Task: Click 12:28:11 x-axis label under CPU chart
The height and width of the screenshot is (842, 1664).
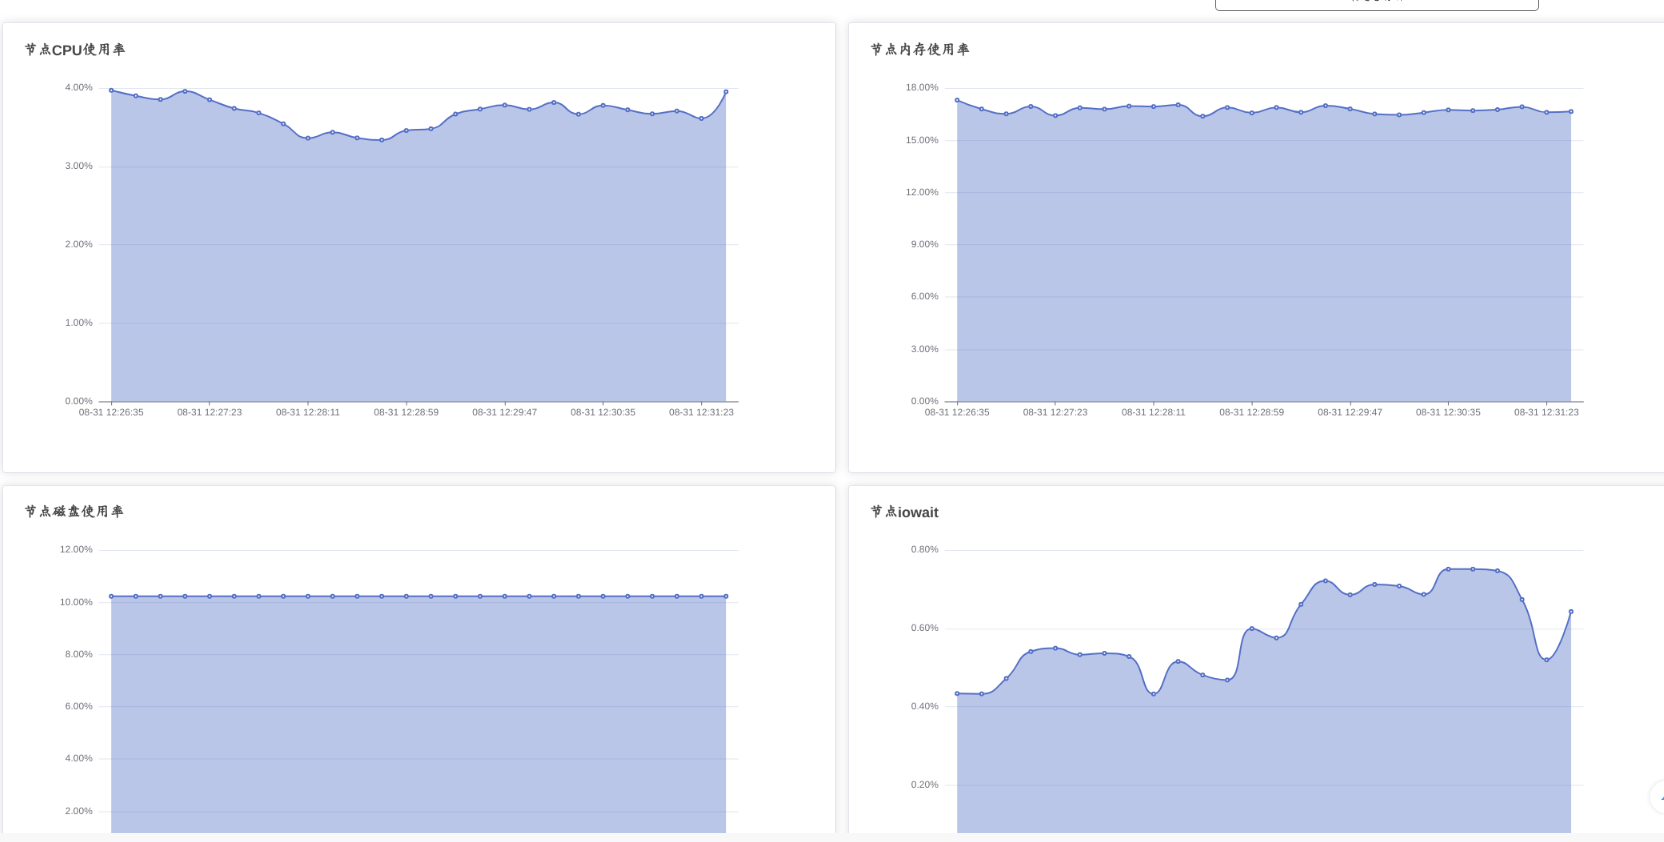Action: pos(308,412)
